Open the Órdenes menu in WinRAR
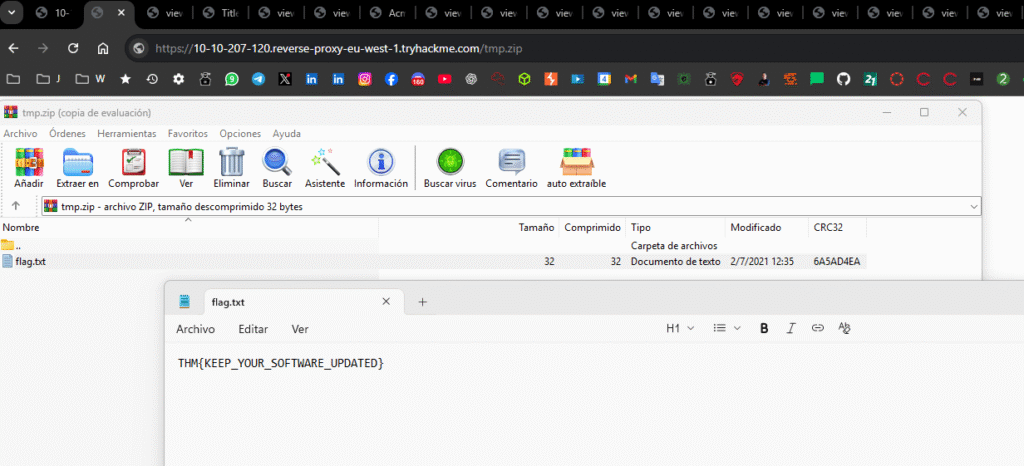 pos(67,133)
